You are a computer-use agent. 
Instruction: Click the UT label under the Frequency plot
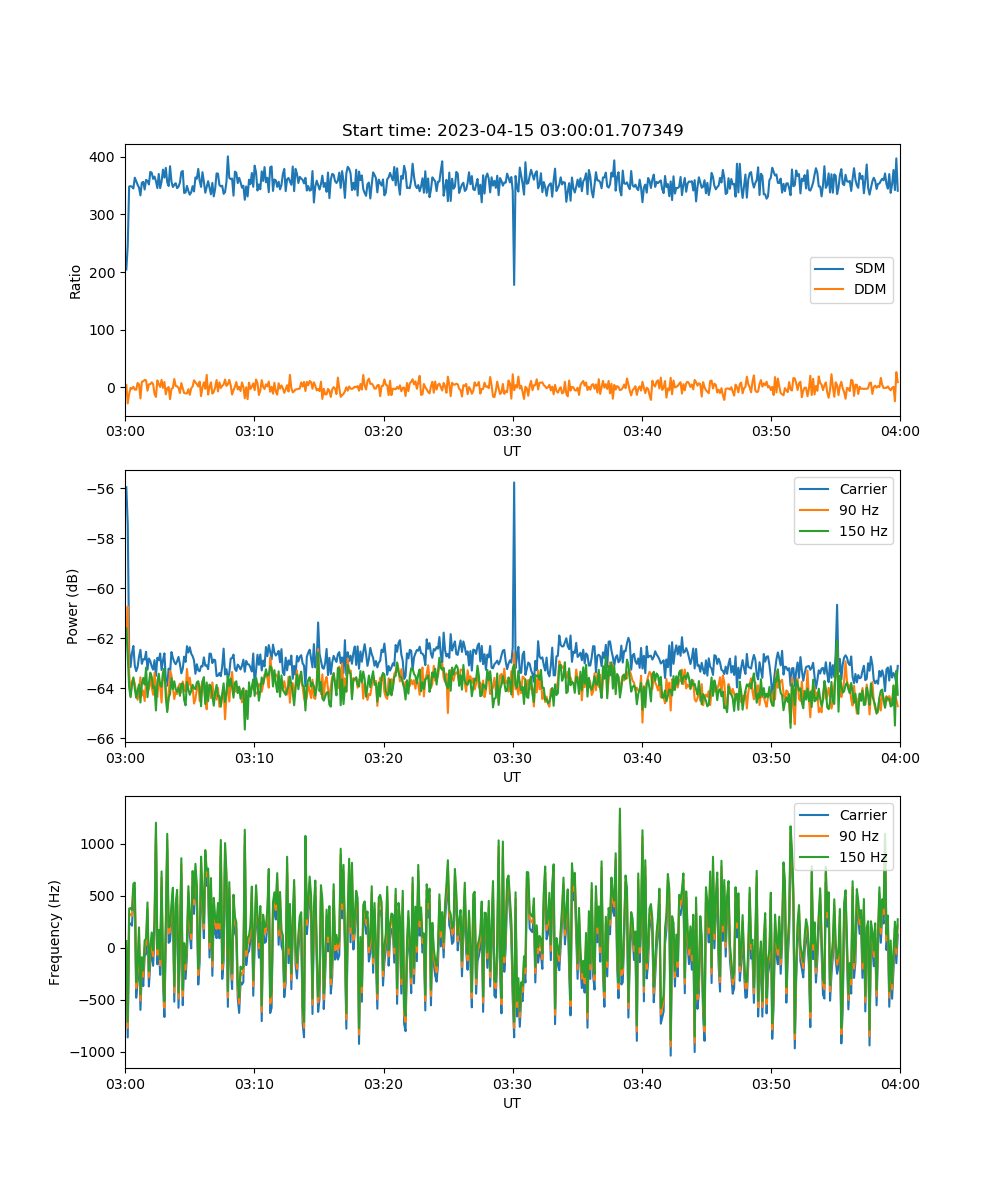[x=512, y=1103]
